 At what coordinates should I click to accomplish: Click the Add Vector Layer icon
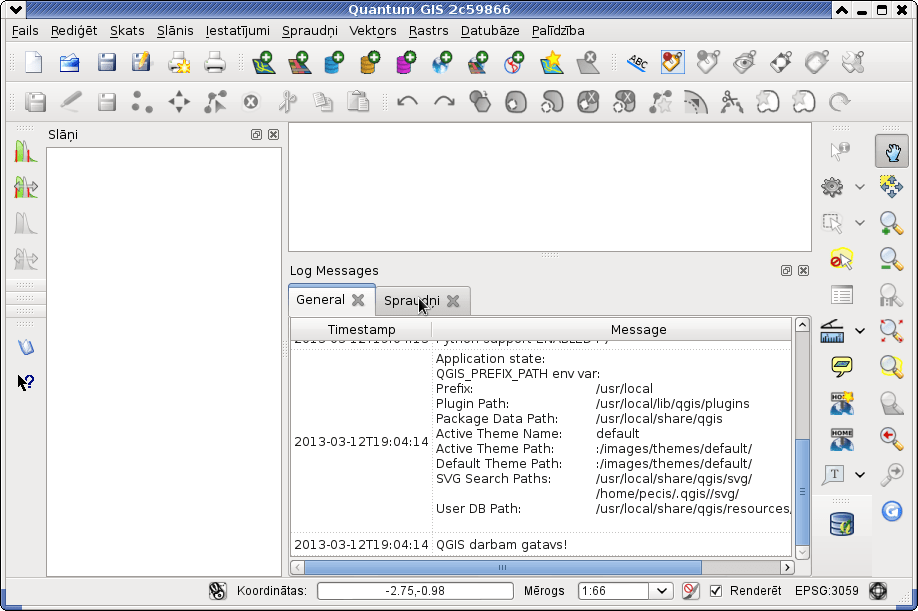click(263, 62)
